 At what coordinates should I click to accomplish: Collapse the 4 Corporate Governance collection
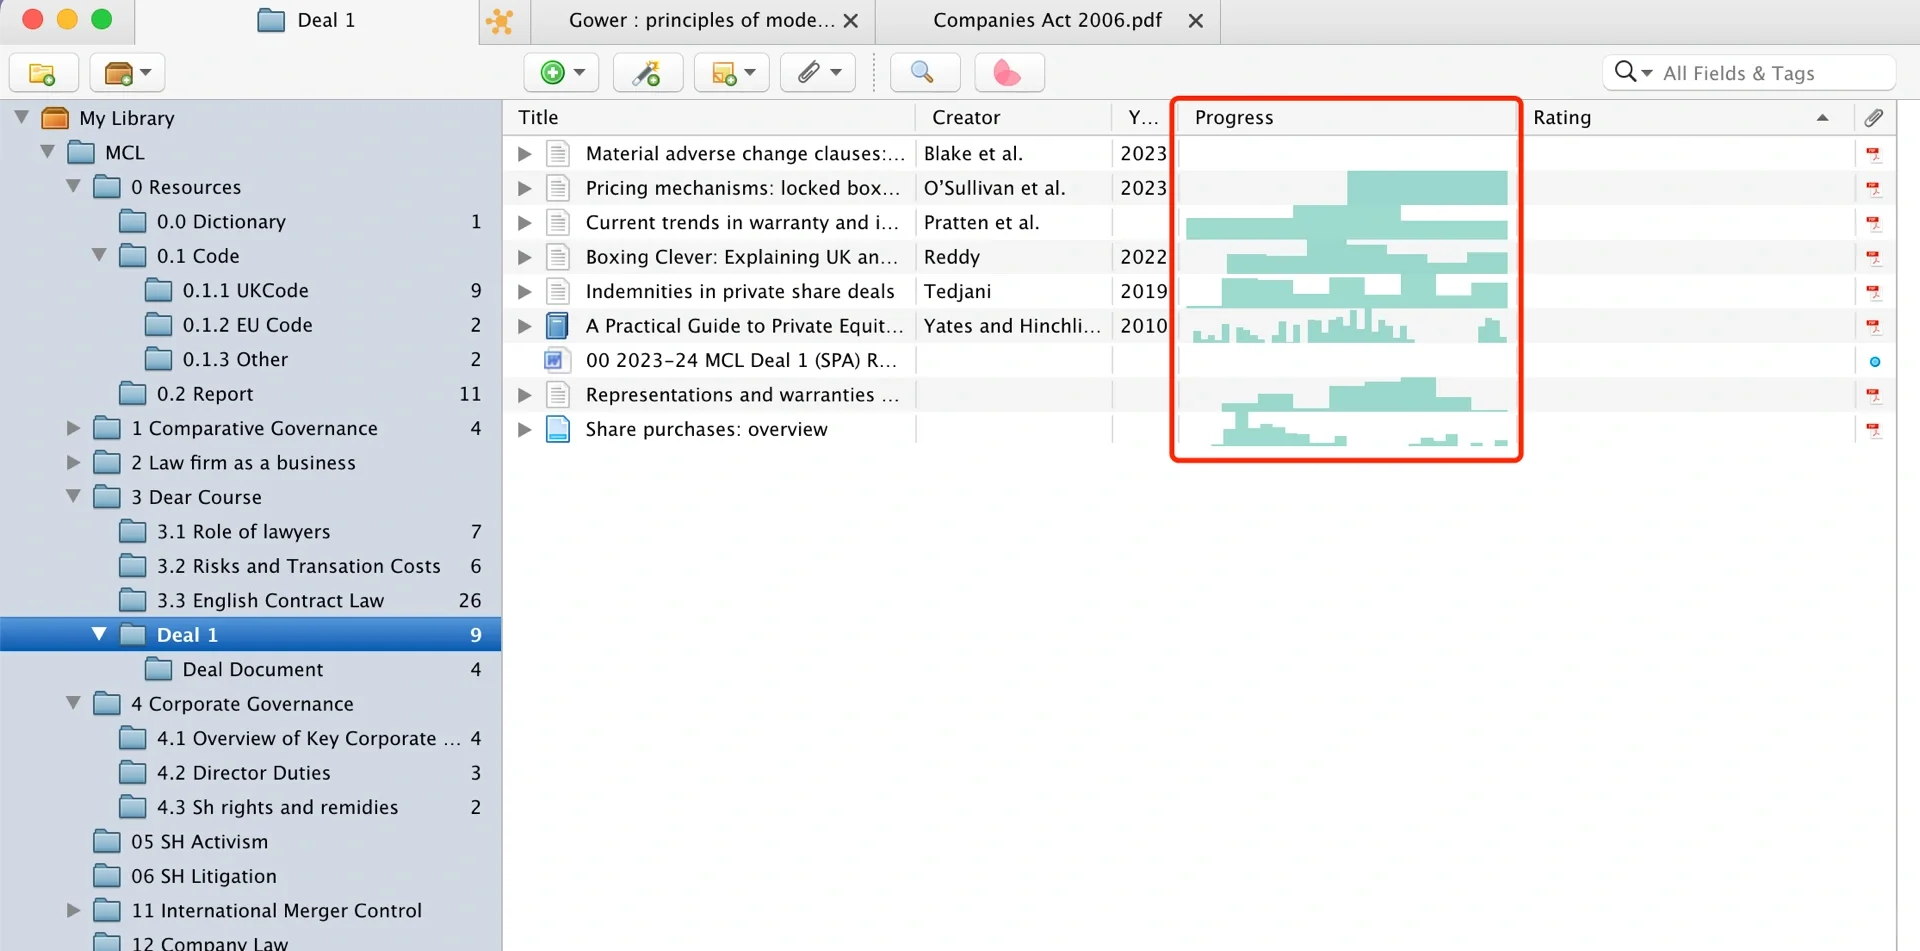pos(74,703)
